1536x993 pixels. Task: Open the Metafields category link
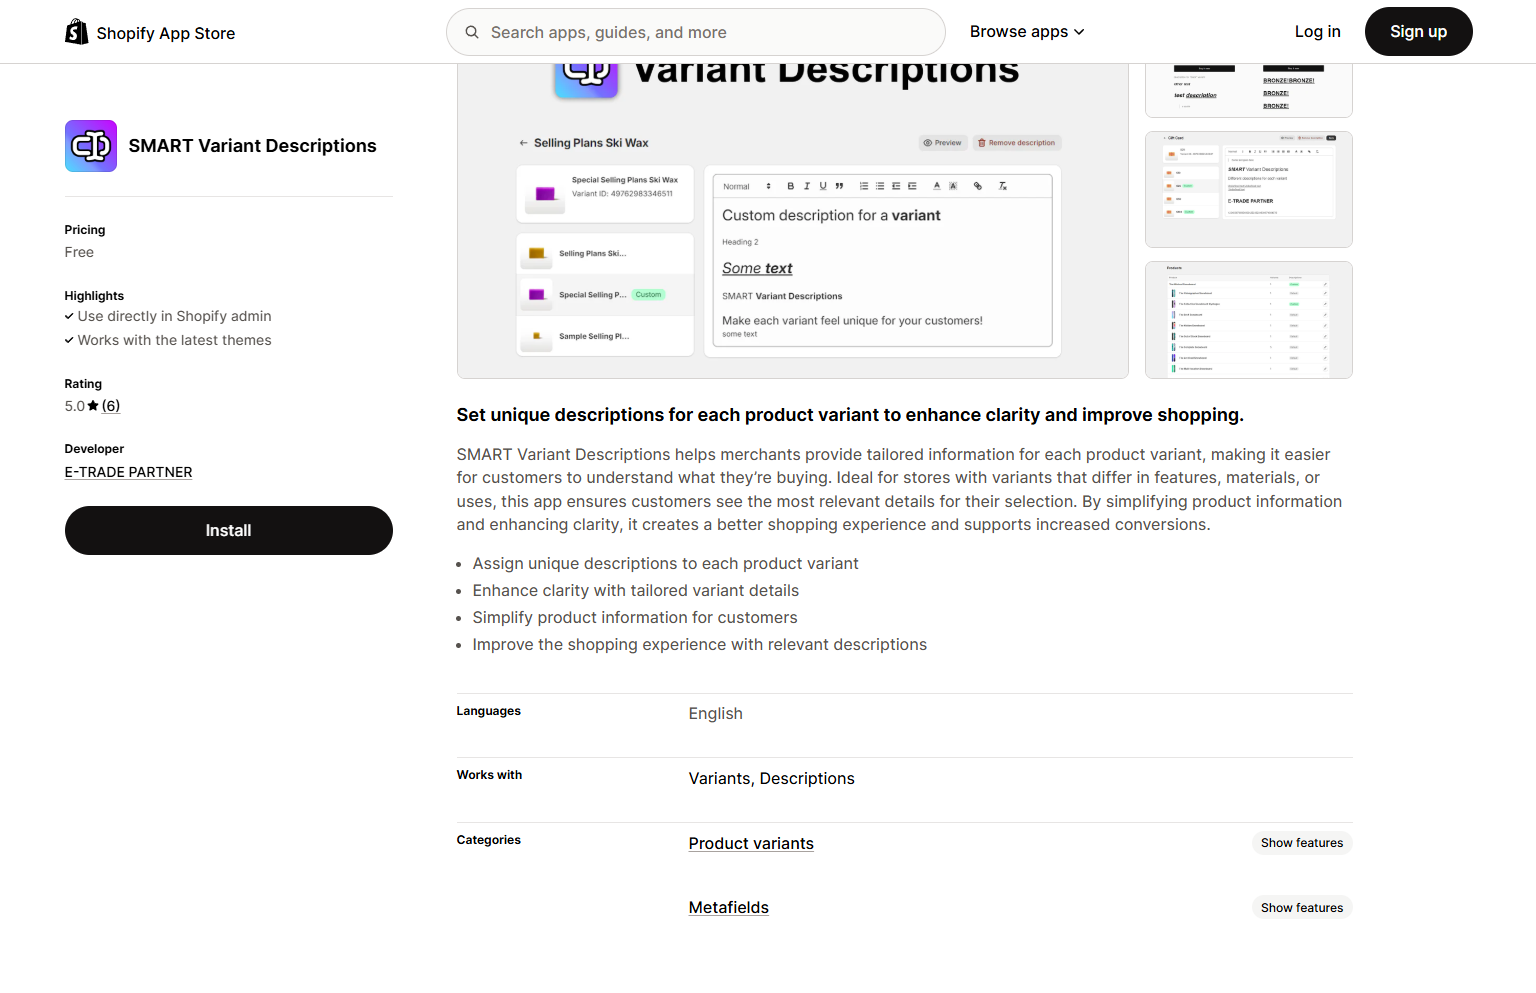coord(728,907)
